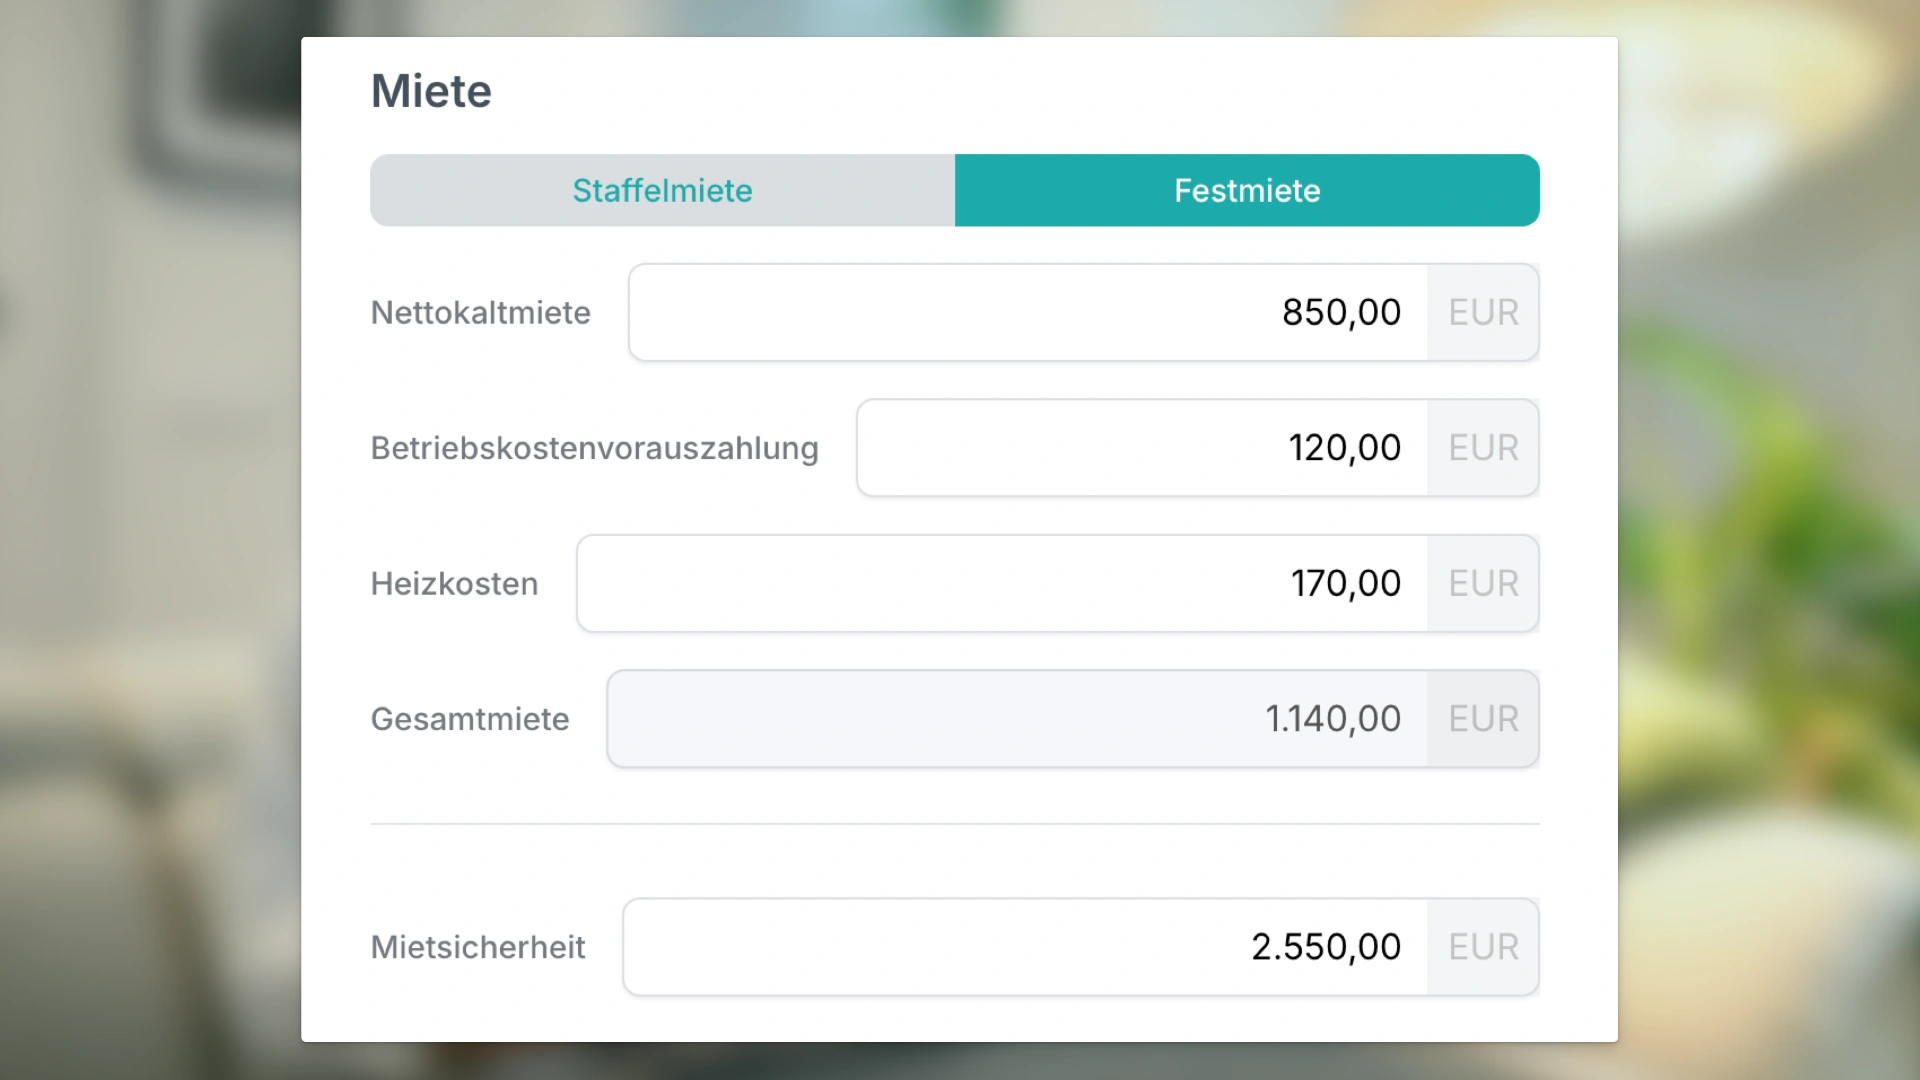Click the Nettokaltmiete label
Image resolution: width=1920 pixels, height=1080 pixels.
[480, 313]
